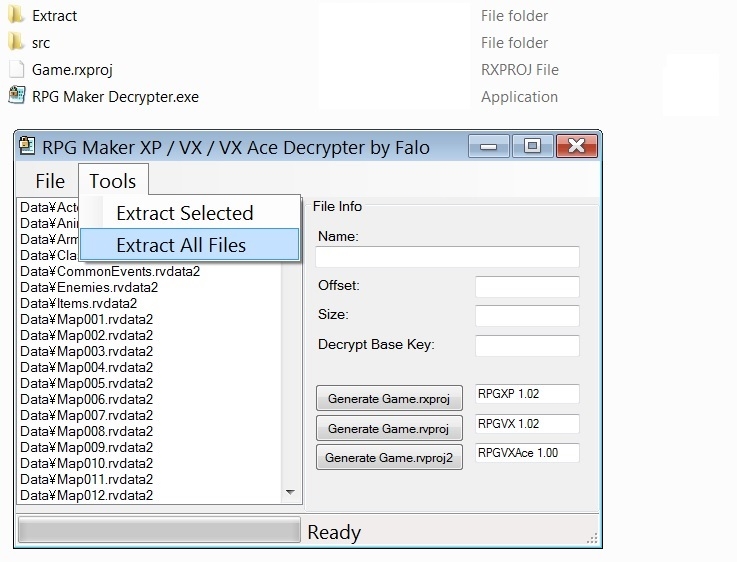Select Data¥Map012.rvdata2 in list
Image resolution: width=737 pixels, height=562 pixels.
[86, 495]
